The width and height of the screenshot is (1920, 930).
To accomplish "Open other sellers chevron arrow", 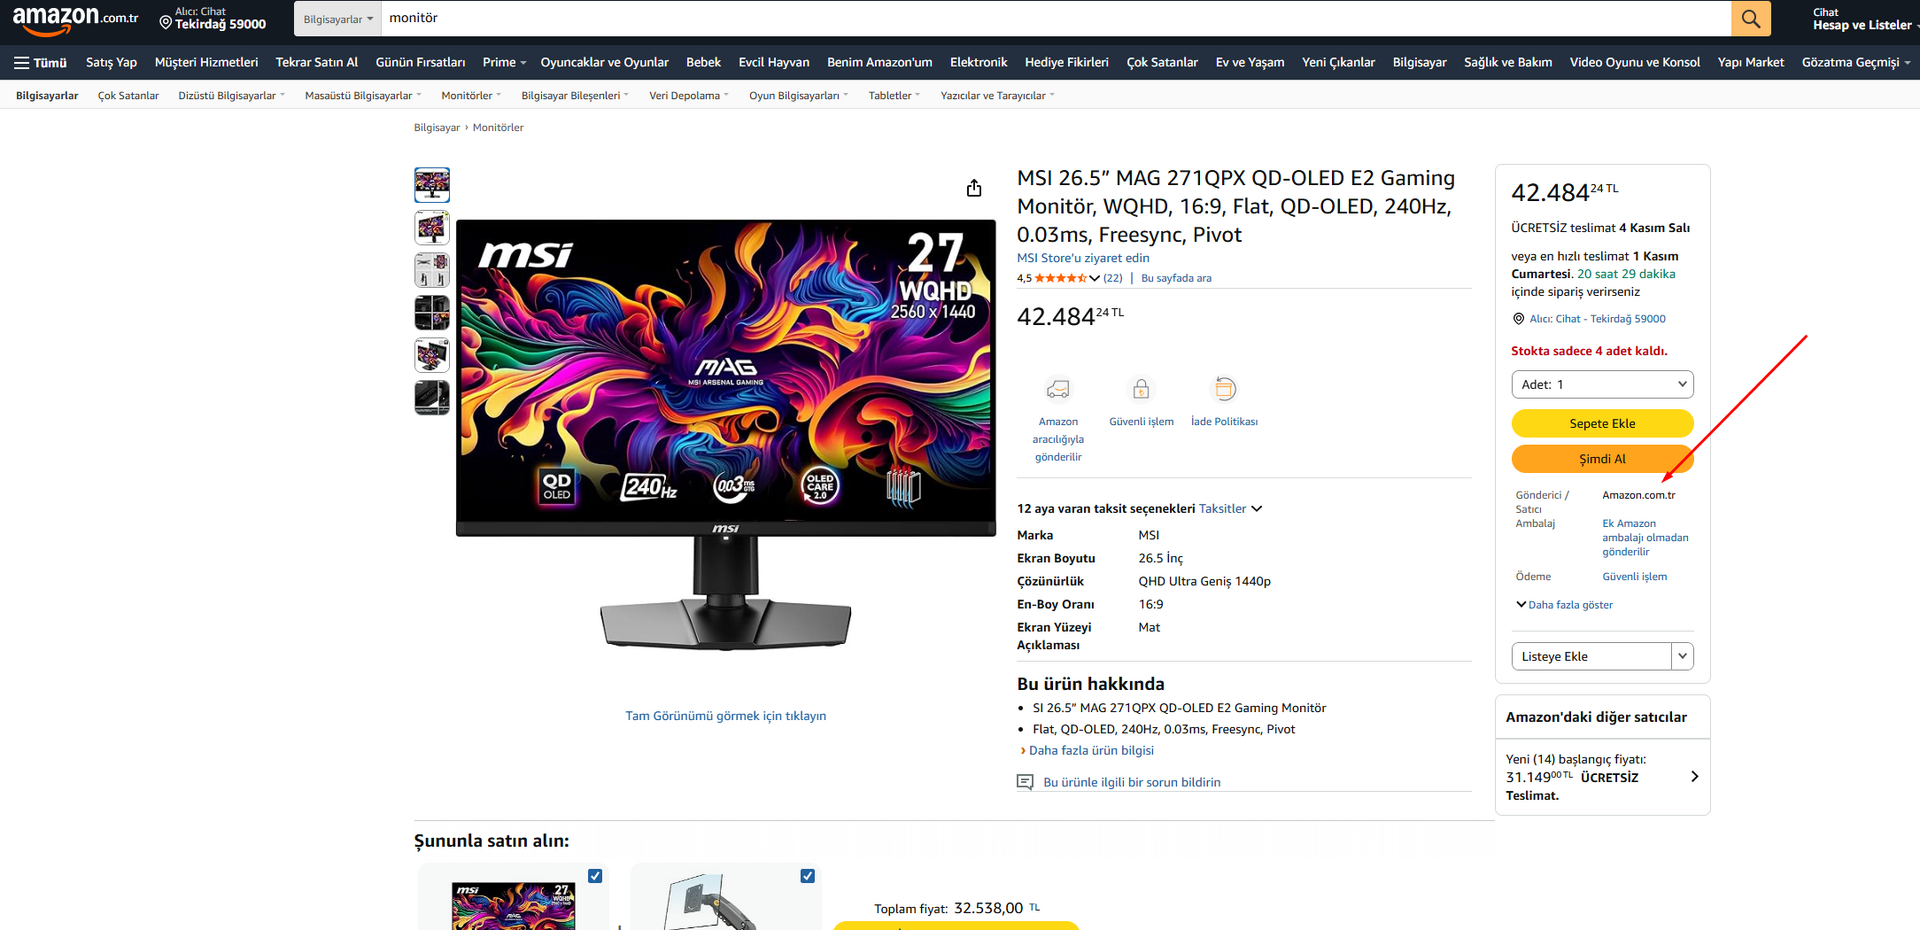I will tap(1694, 777).
